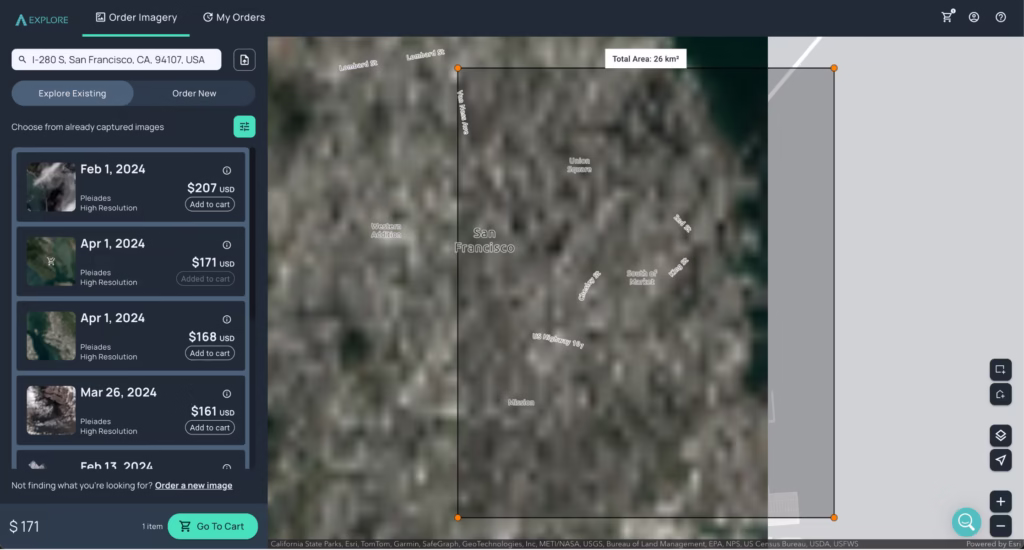
Task: Switch to the Order New toggle
Action: [x=194, y=93]
